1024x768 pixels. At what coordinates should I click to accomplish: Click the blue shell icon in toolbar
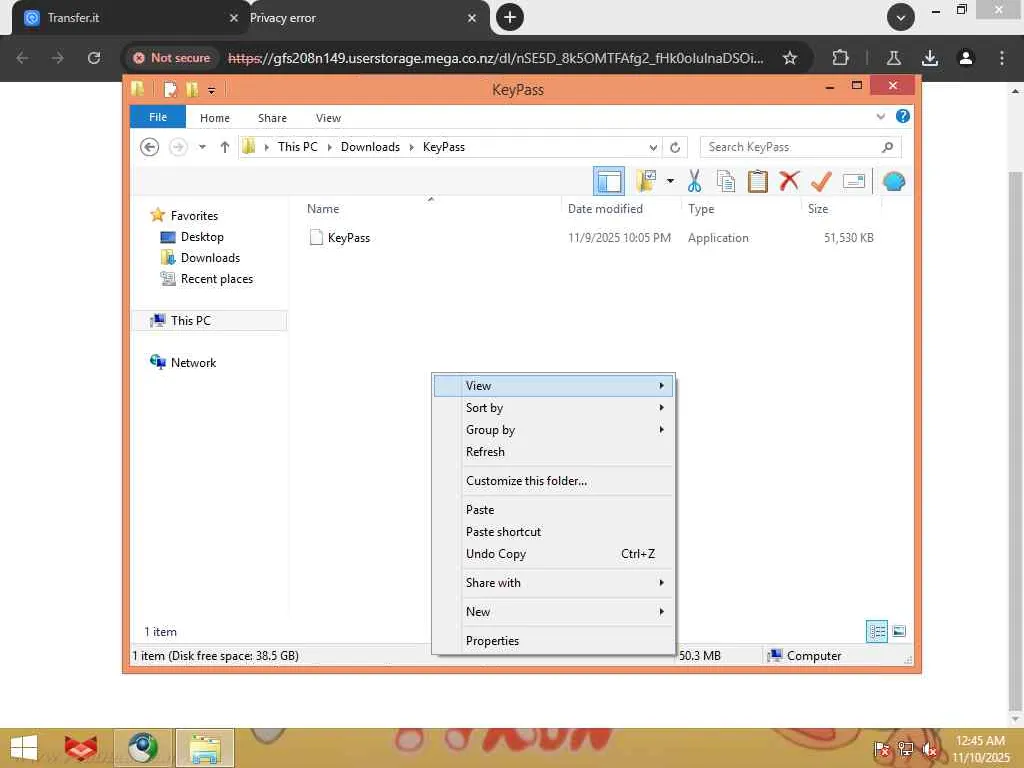(x=893, y=181)
